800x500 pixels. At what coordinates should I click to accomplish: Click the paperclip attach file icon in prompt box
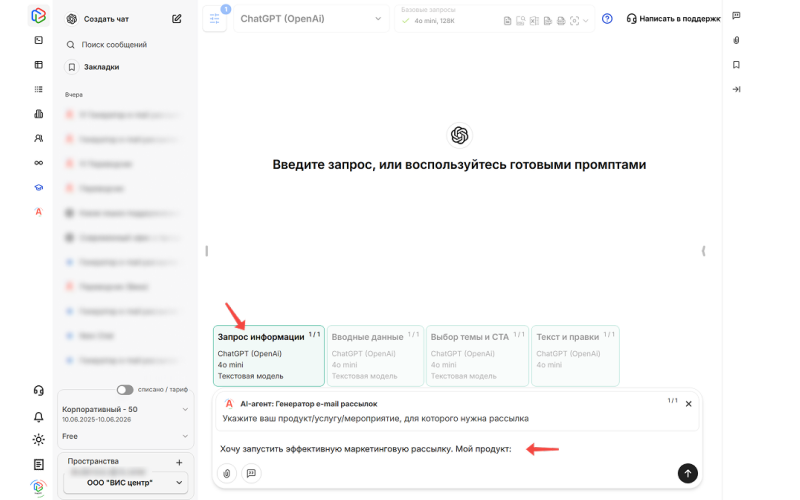click(x=227, y=473)
